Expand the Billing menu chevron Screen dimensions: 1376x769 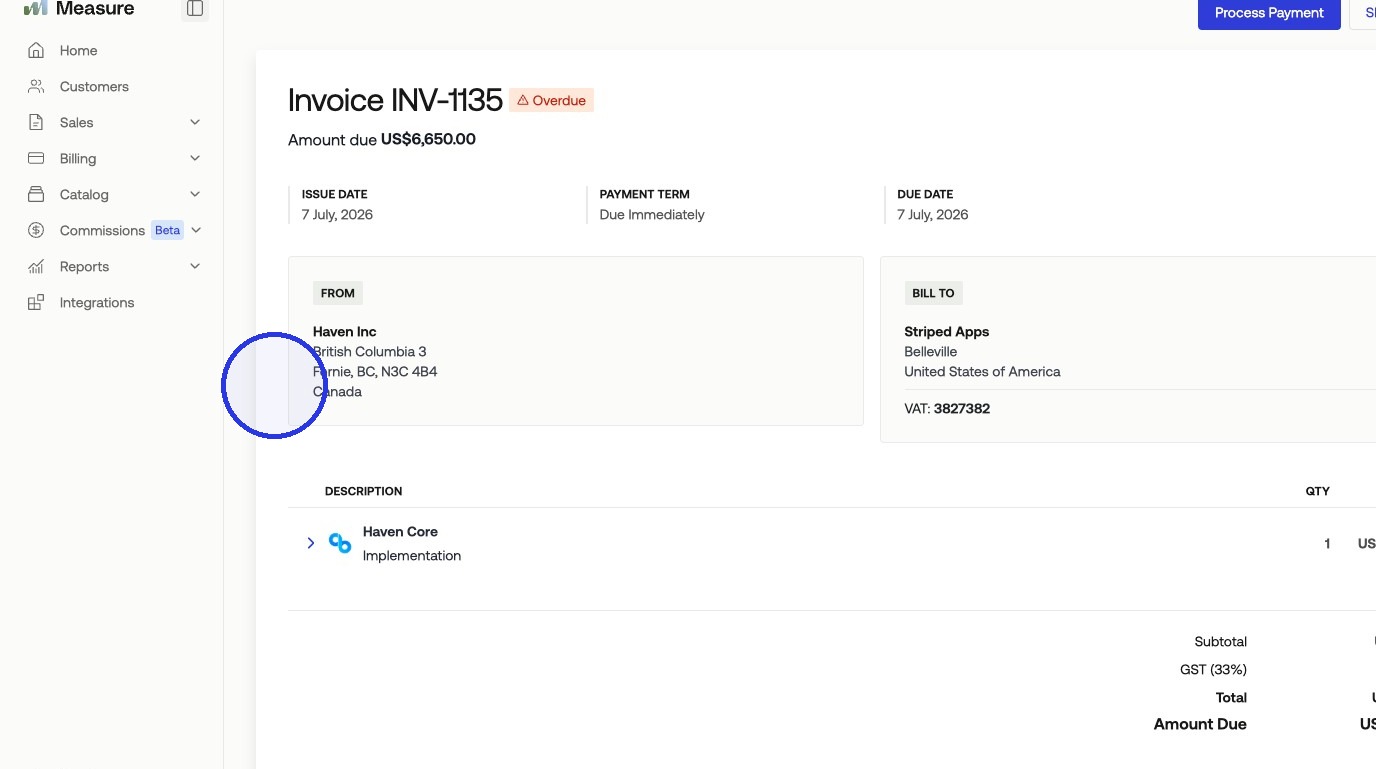195,158
